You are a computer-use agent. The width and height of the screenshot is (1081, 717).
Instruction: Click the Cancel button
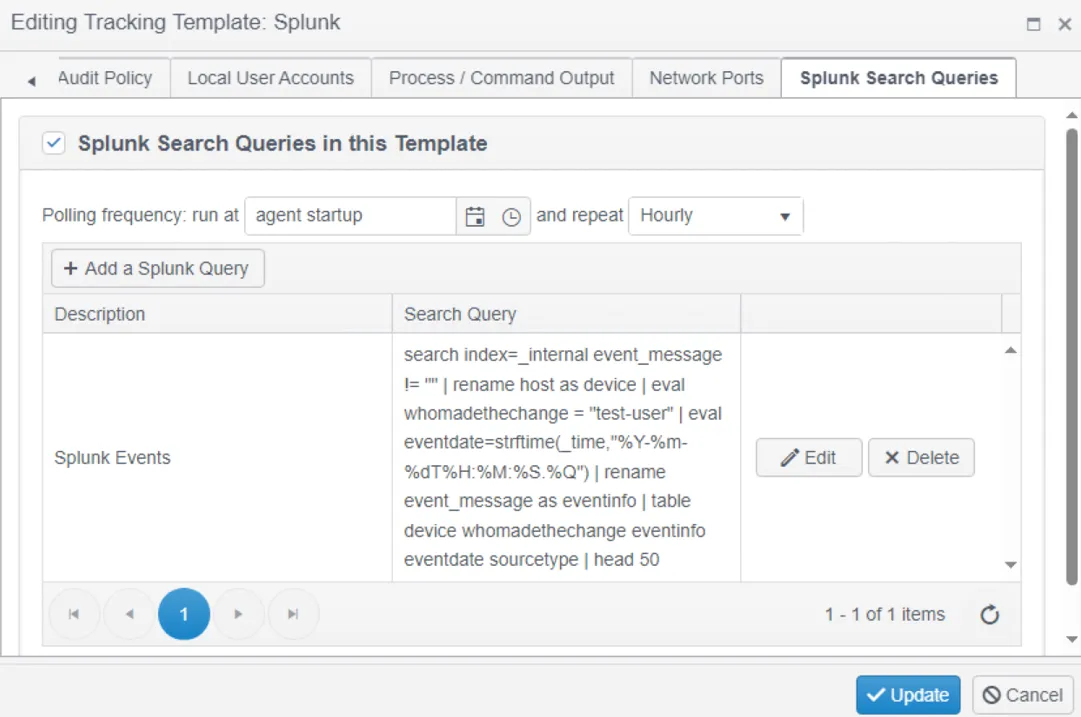click(x=1023, y=695)
